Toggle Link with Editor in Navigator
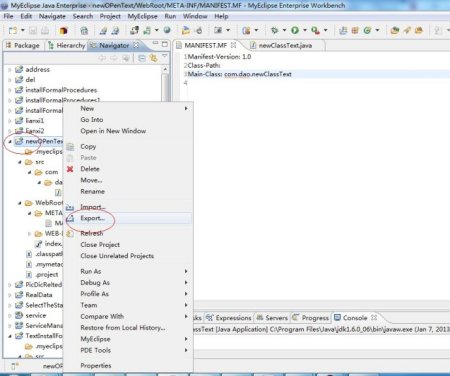Image resolution: width=450 pixels, height=376 pixels. 153,58
